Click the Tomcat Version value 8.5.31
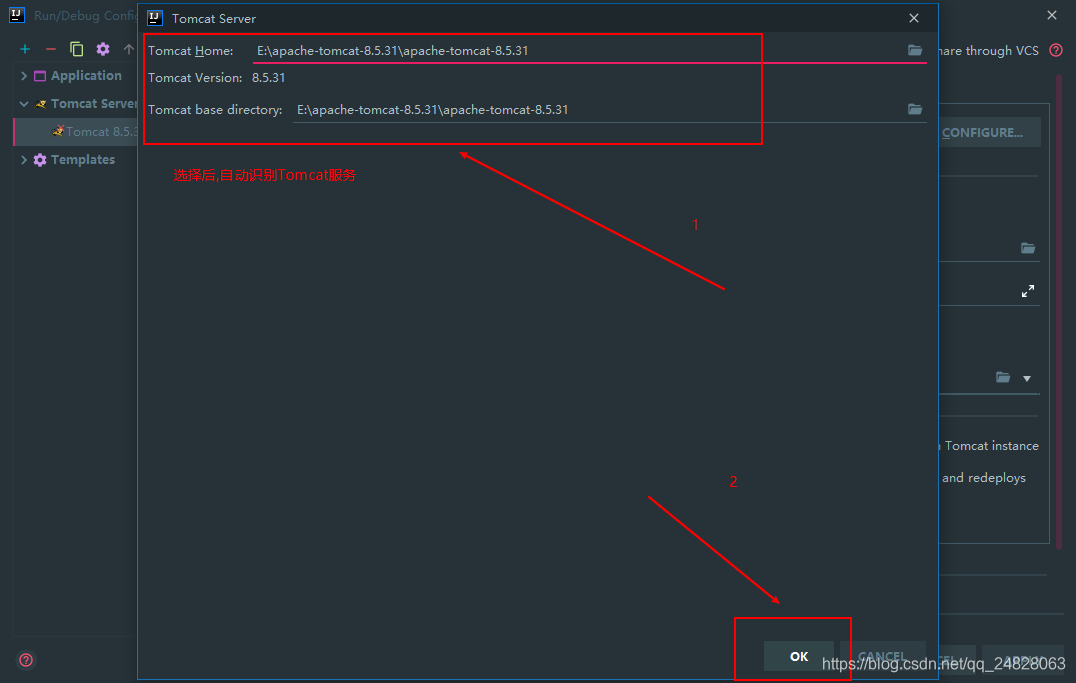The height and width of the screenshot is (683, 1076). coord(268,78)
